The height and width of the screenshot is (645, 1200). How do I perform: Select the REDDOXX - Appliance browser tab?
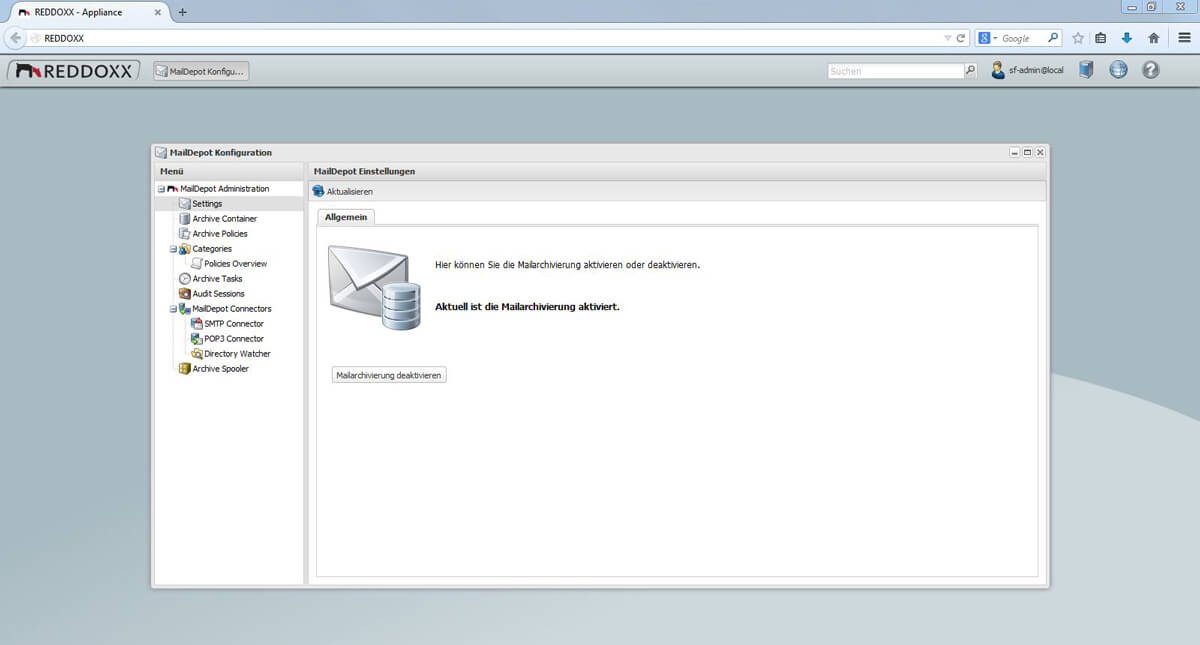pyautogui.click(x=90, y=12)
